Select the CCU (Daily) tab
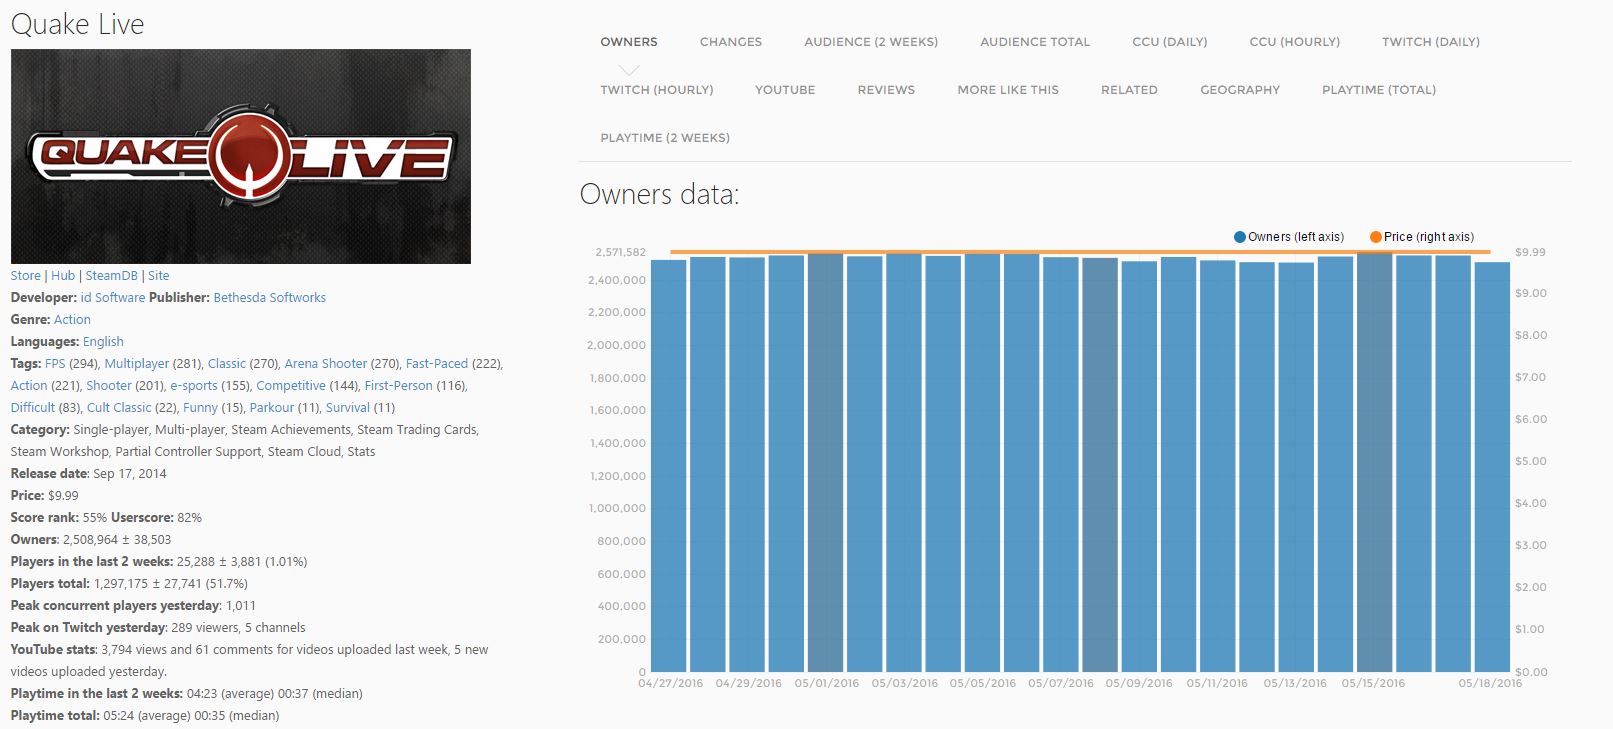Image resolution: width=1613 pixels, height=729 pixels. (1169, 42)
